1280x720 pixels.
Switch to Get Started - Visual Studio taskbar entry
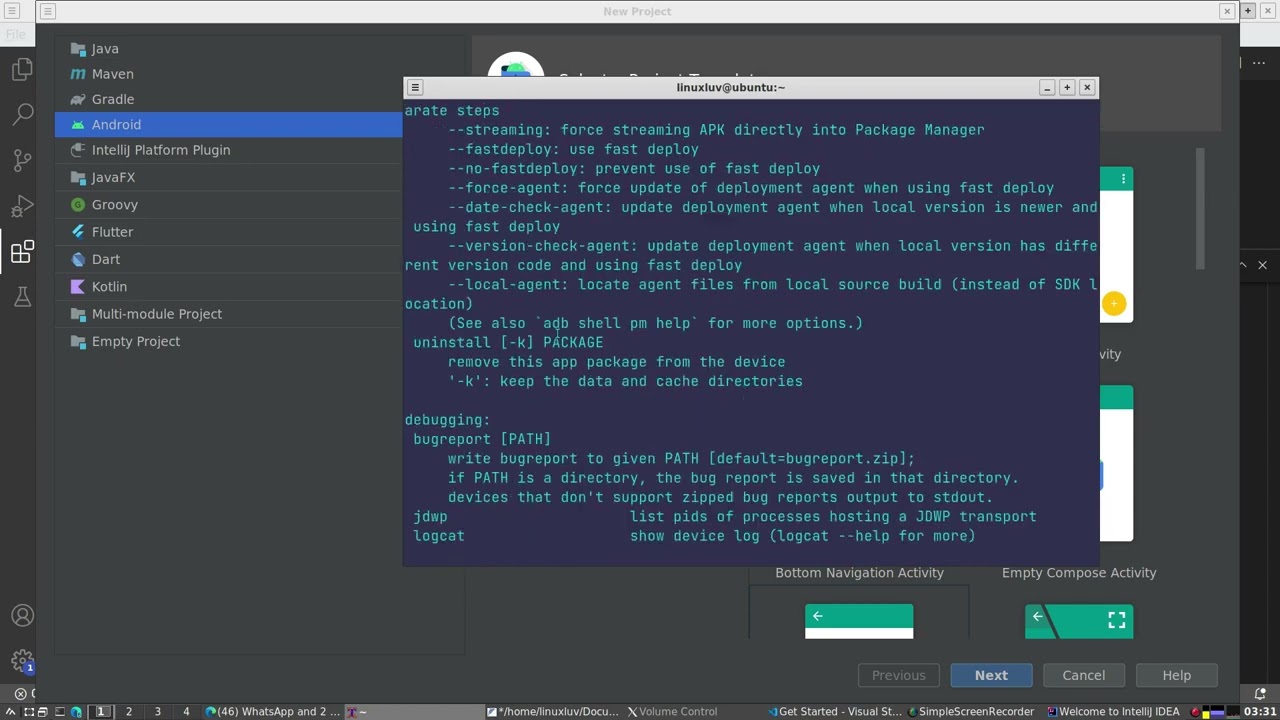tap(834, 711)
